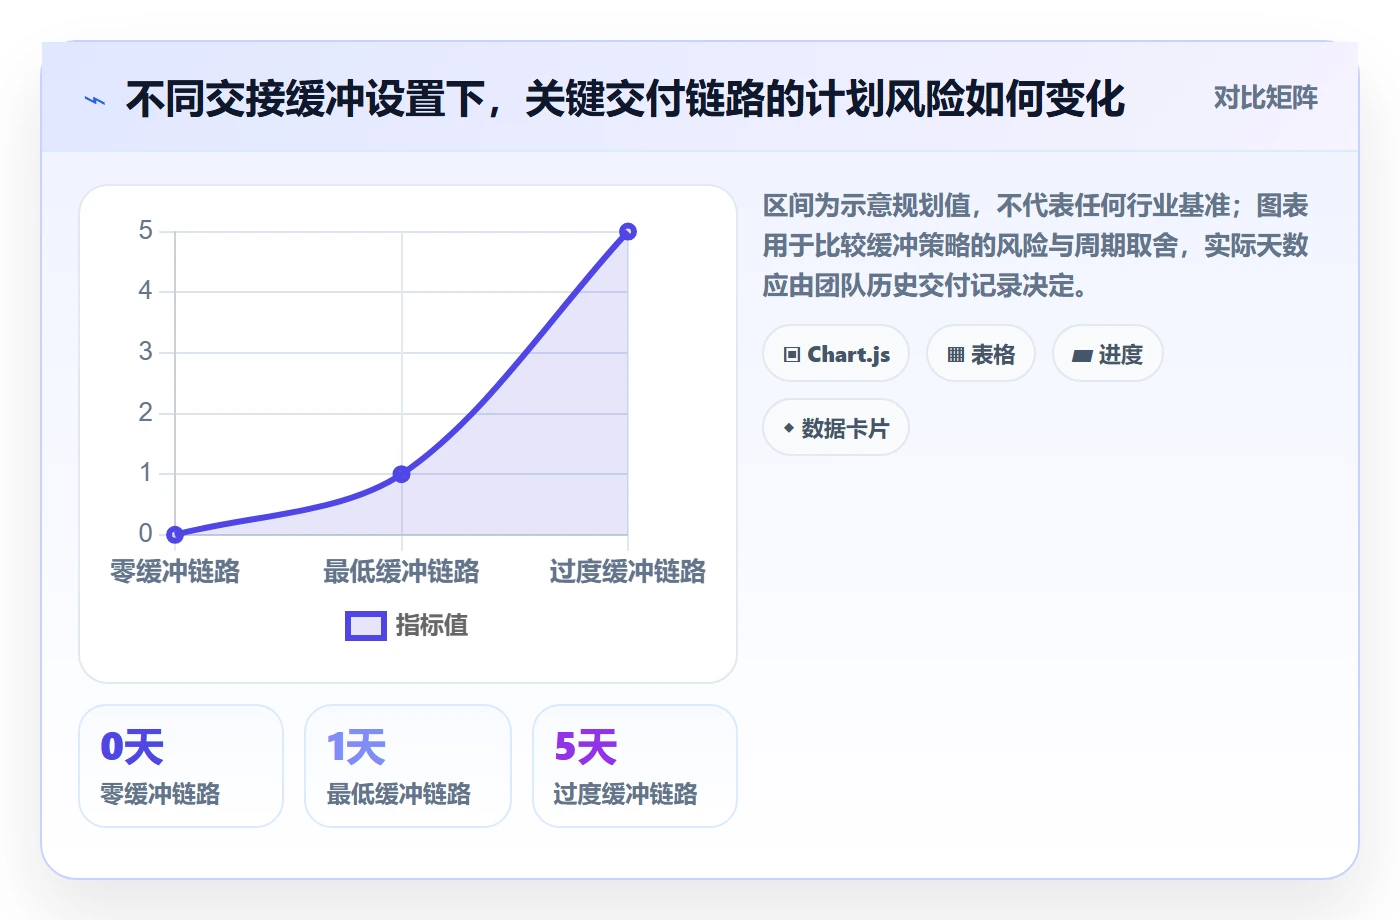The image size is (1400, 920).
Task: Click the x-axis label 过度缓冲链路
Action: pyautogui.click(x=628, y=572)
